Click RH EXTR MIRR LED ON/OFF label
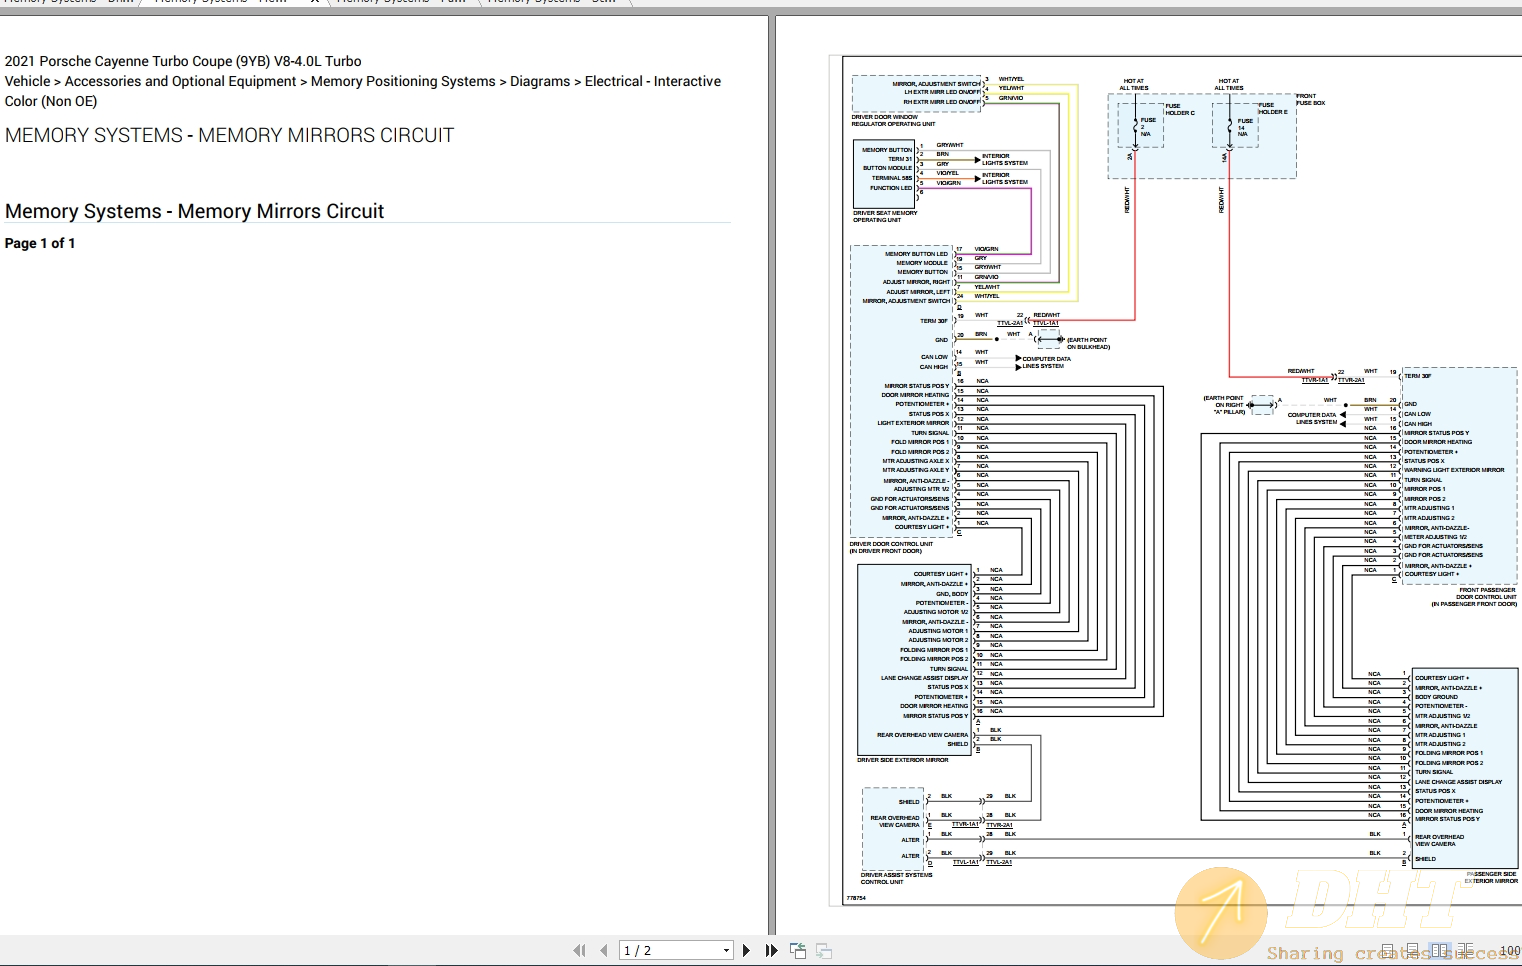The image size is (1522, 966). (x=942, y=102)
